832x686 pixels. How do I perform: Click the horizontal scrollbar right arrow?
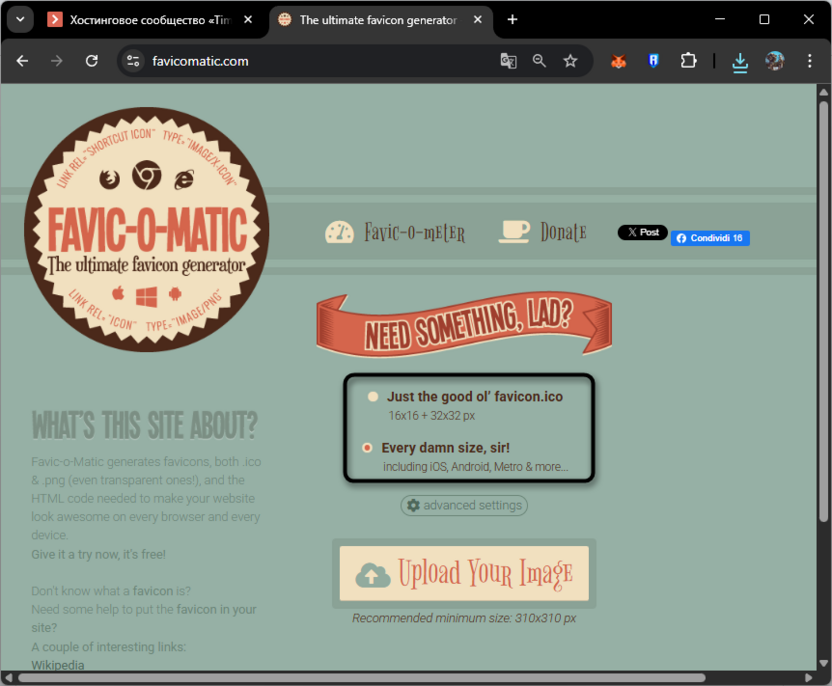coord(808,678)
